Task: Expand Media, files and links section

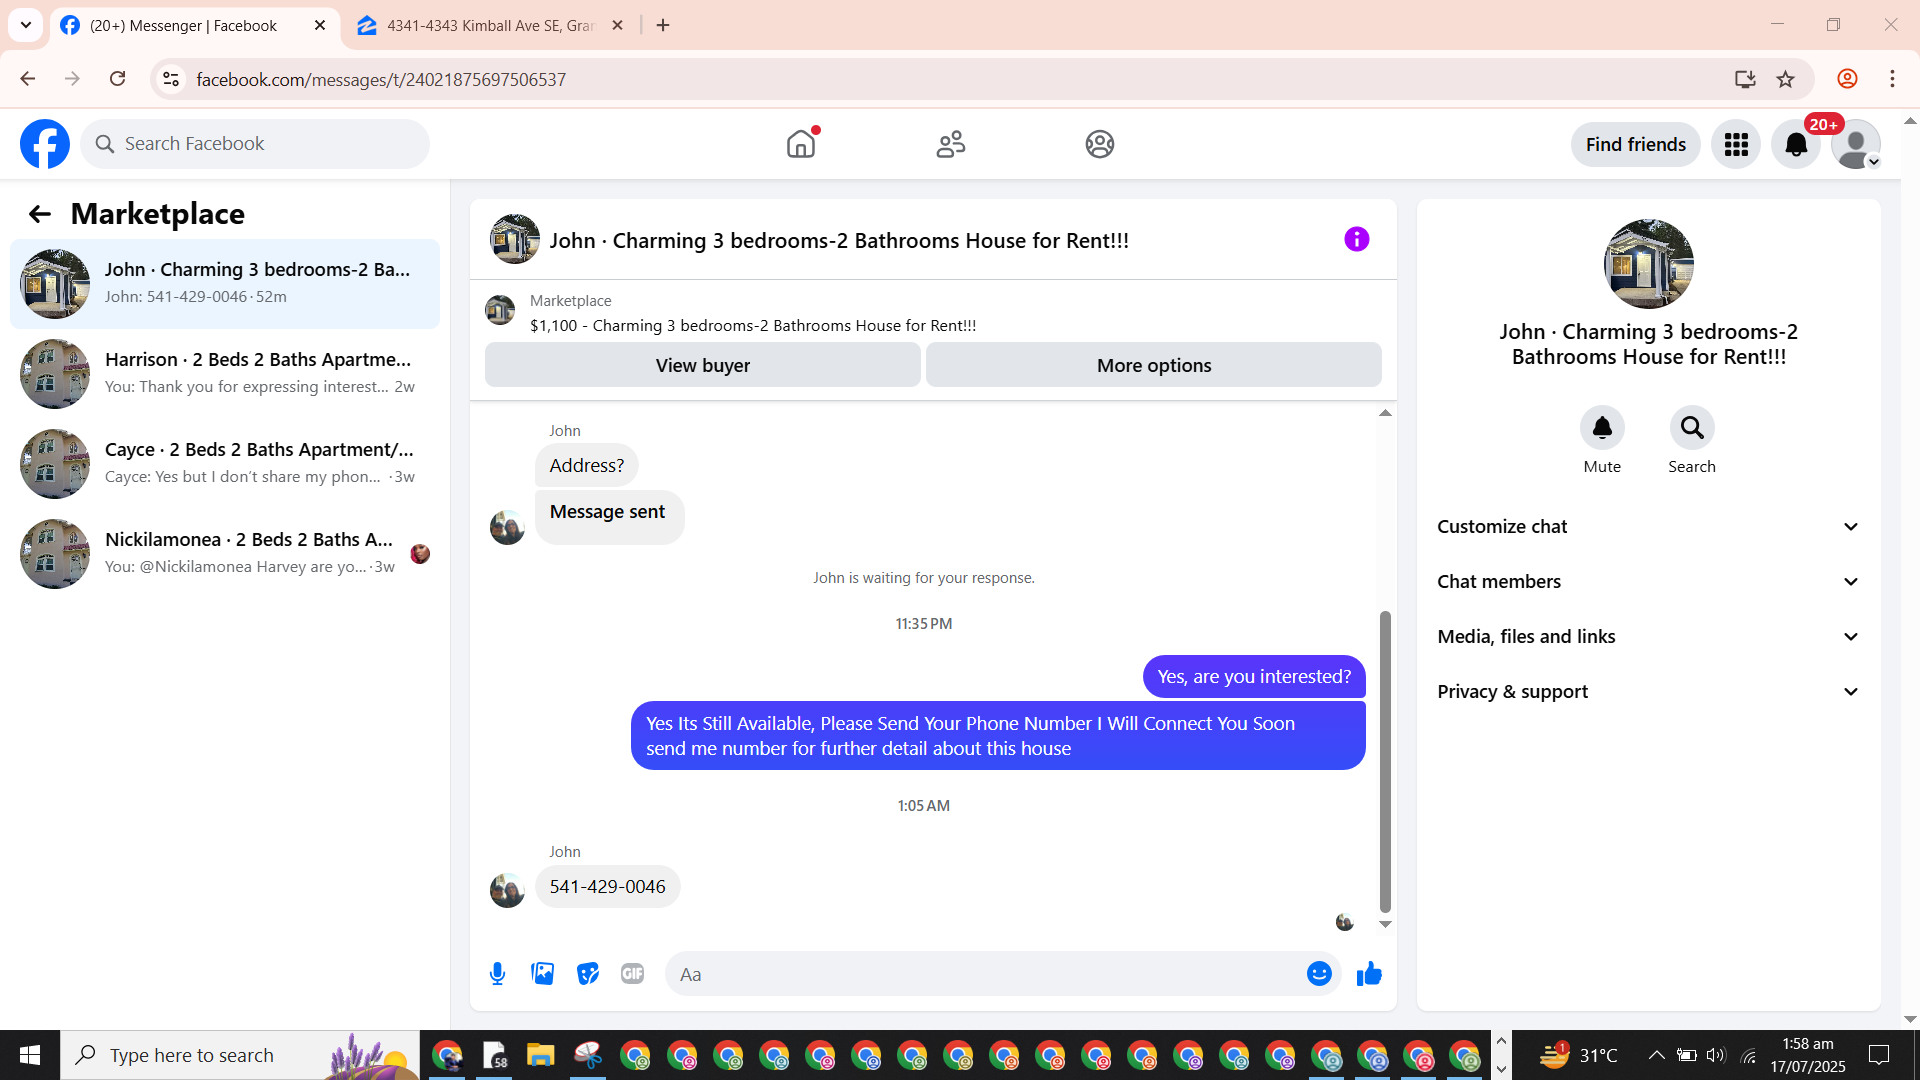Action: [x=1648, y=637]
